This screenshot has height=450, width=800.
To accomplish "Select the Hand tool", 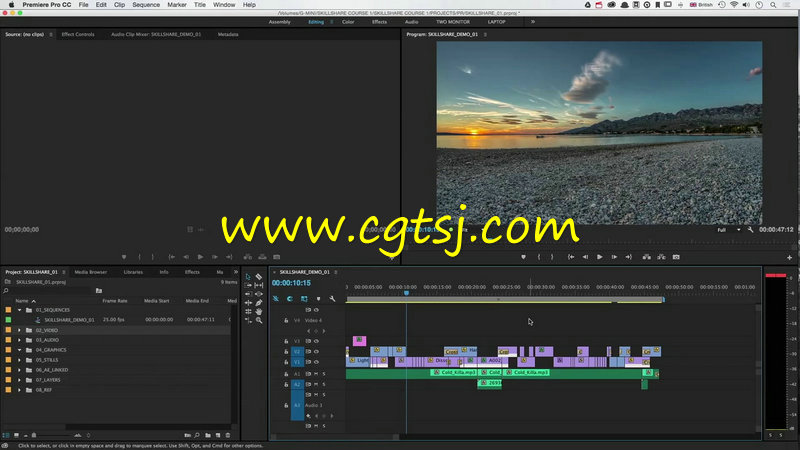I will click(259, 311).
